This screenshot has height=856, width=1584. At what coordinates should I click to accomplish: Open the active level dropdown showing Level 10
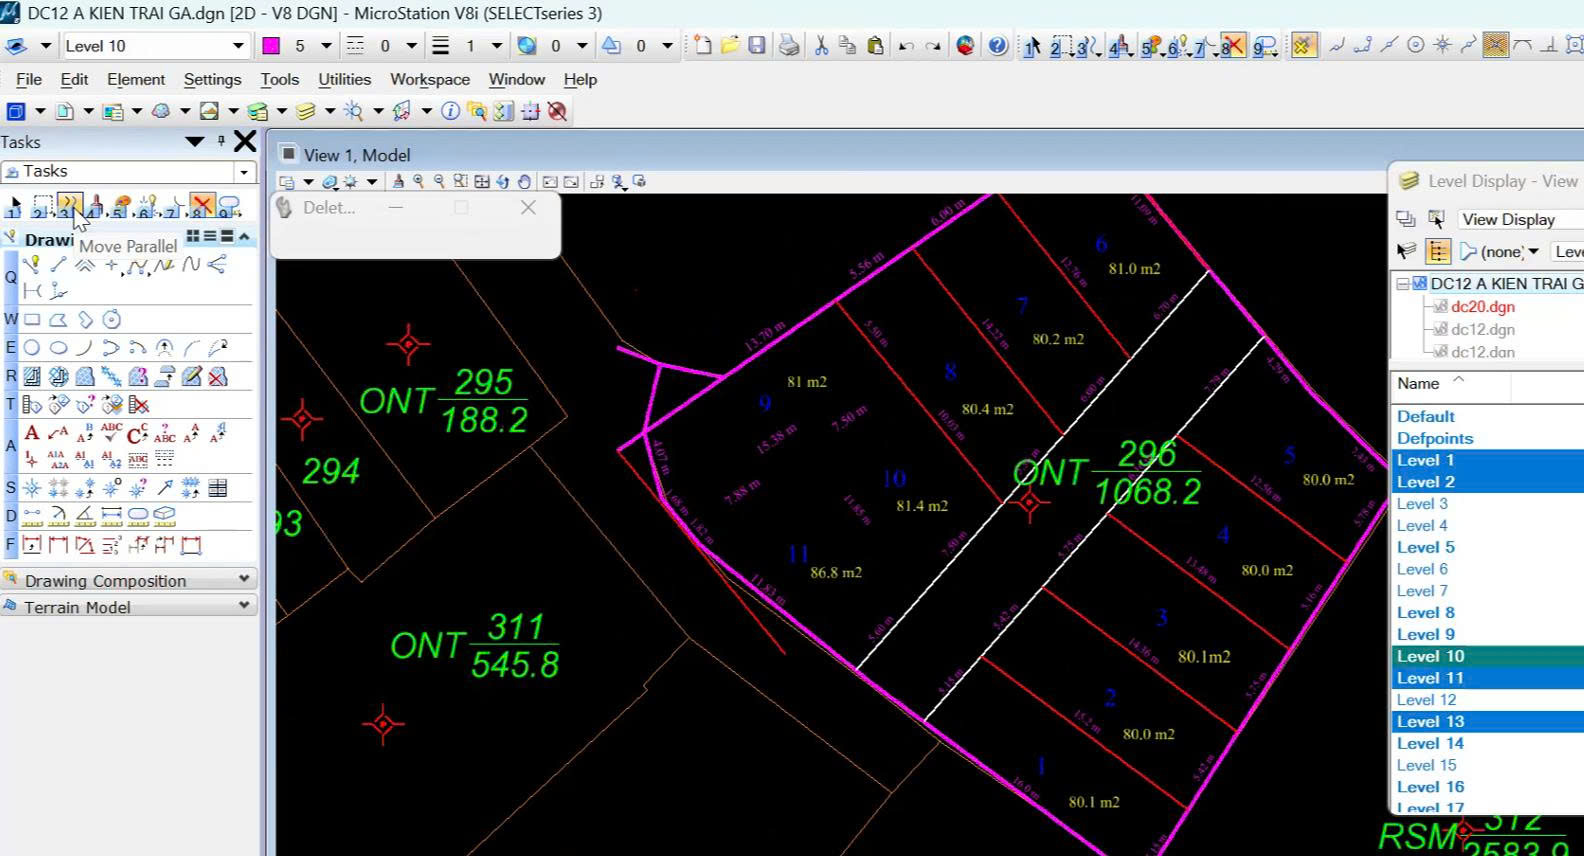point(238,46)
